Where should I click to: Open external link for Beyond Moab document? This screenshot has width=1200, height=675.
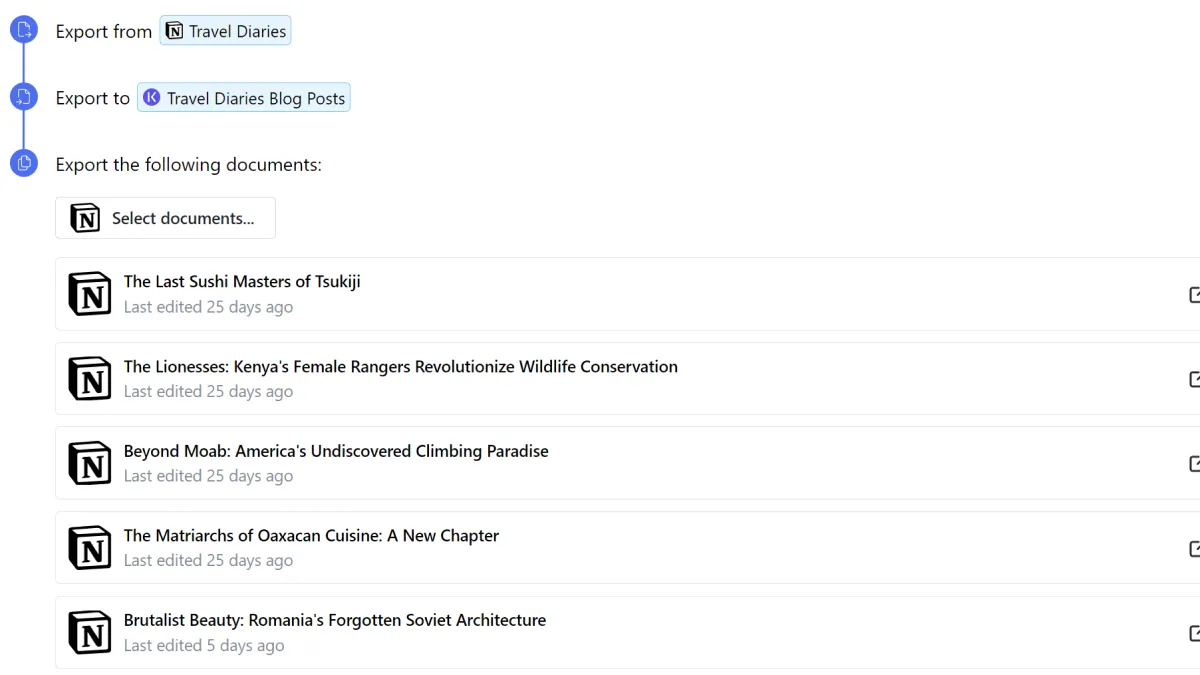tap(1194, 463)
